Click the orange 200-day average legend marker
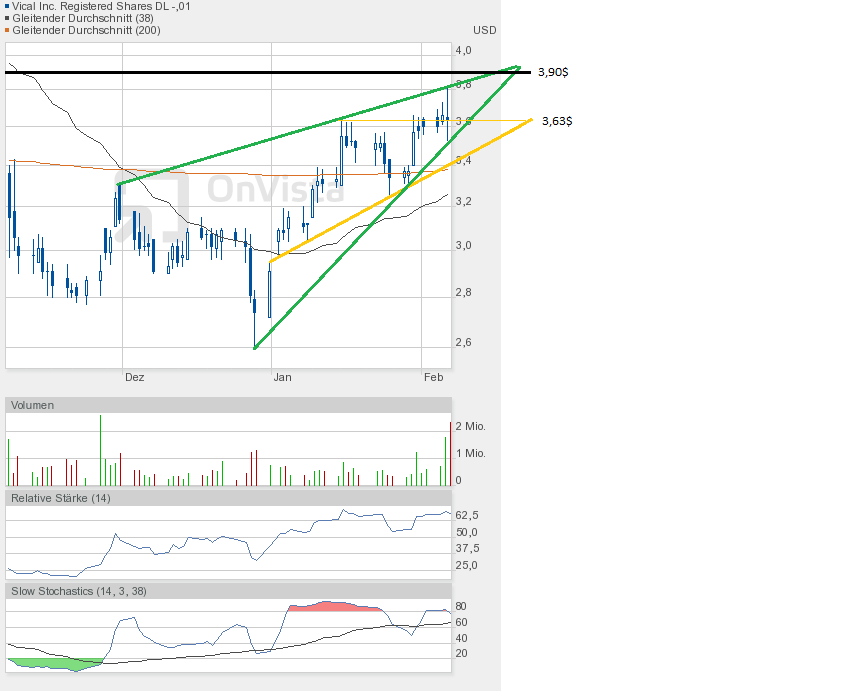Image resolution: width=850 pixels, height=691 pixels. click(x=7, y=30)
